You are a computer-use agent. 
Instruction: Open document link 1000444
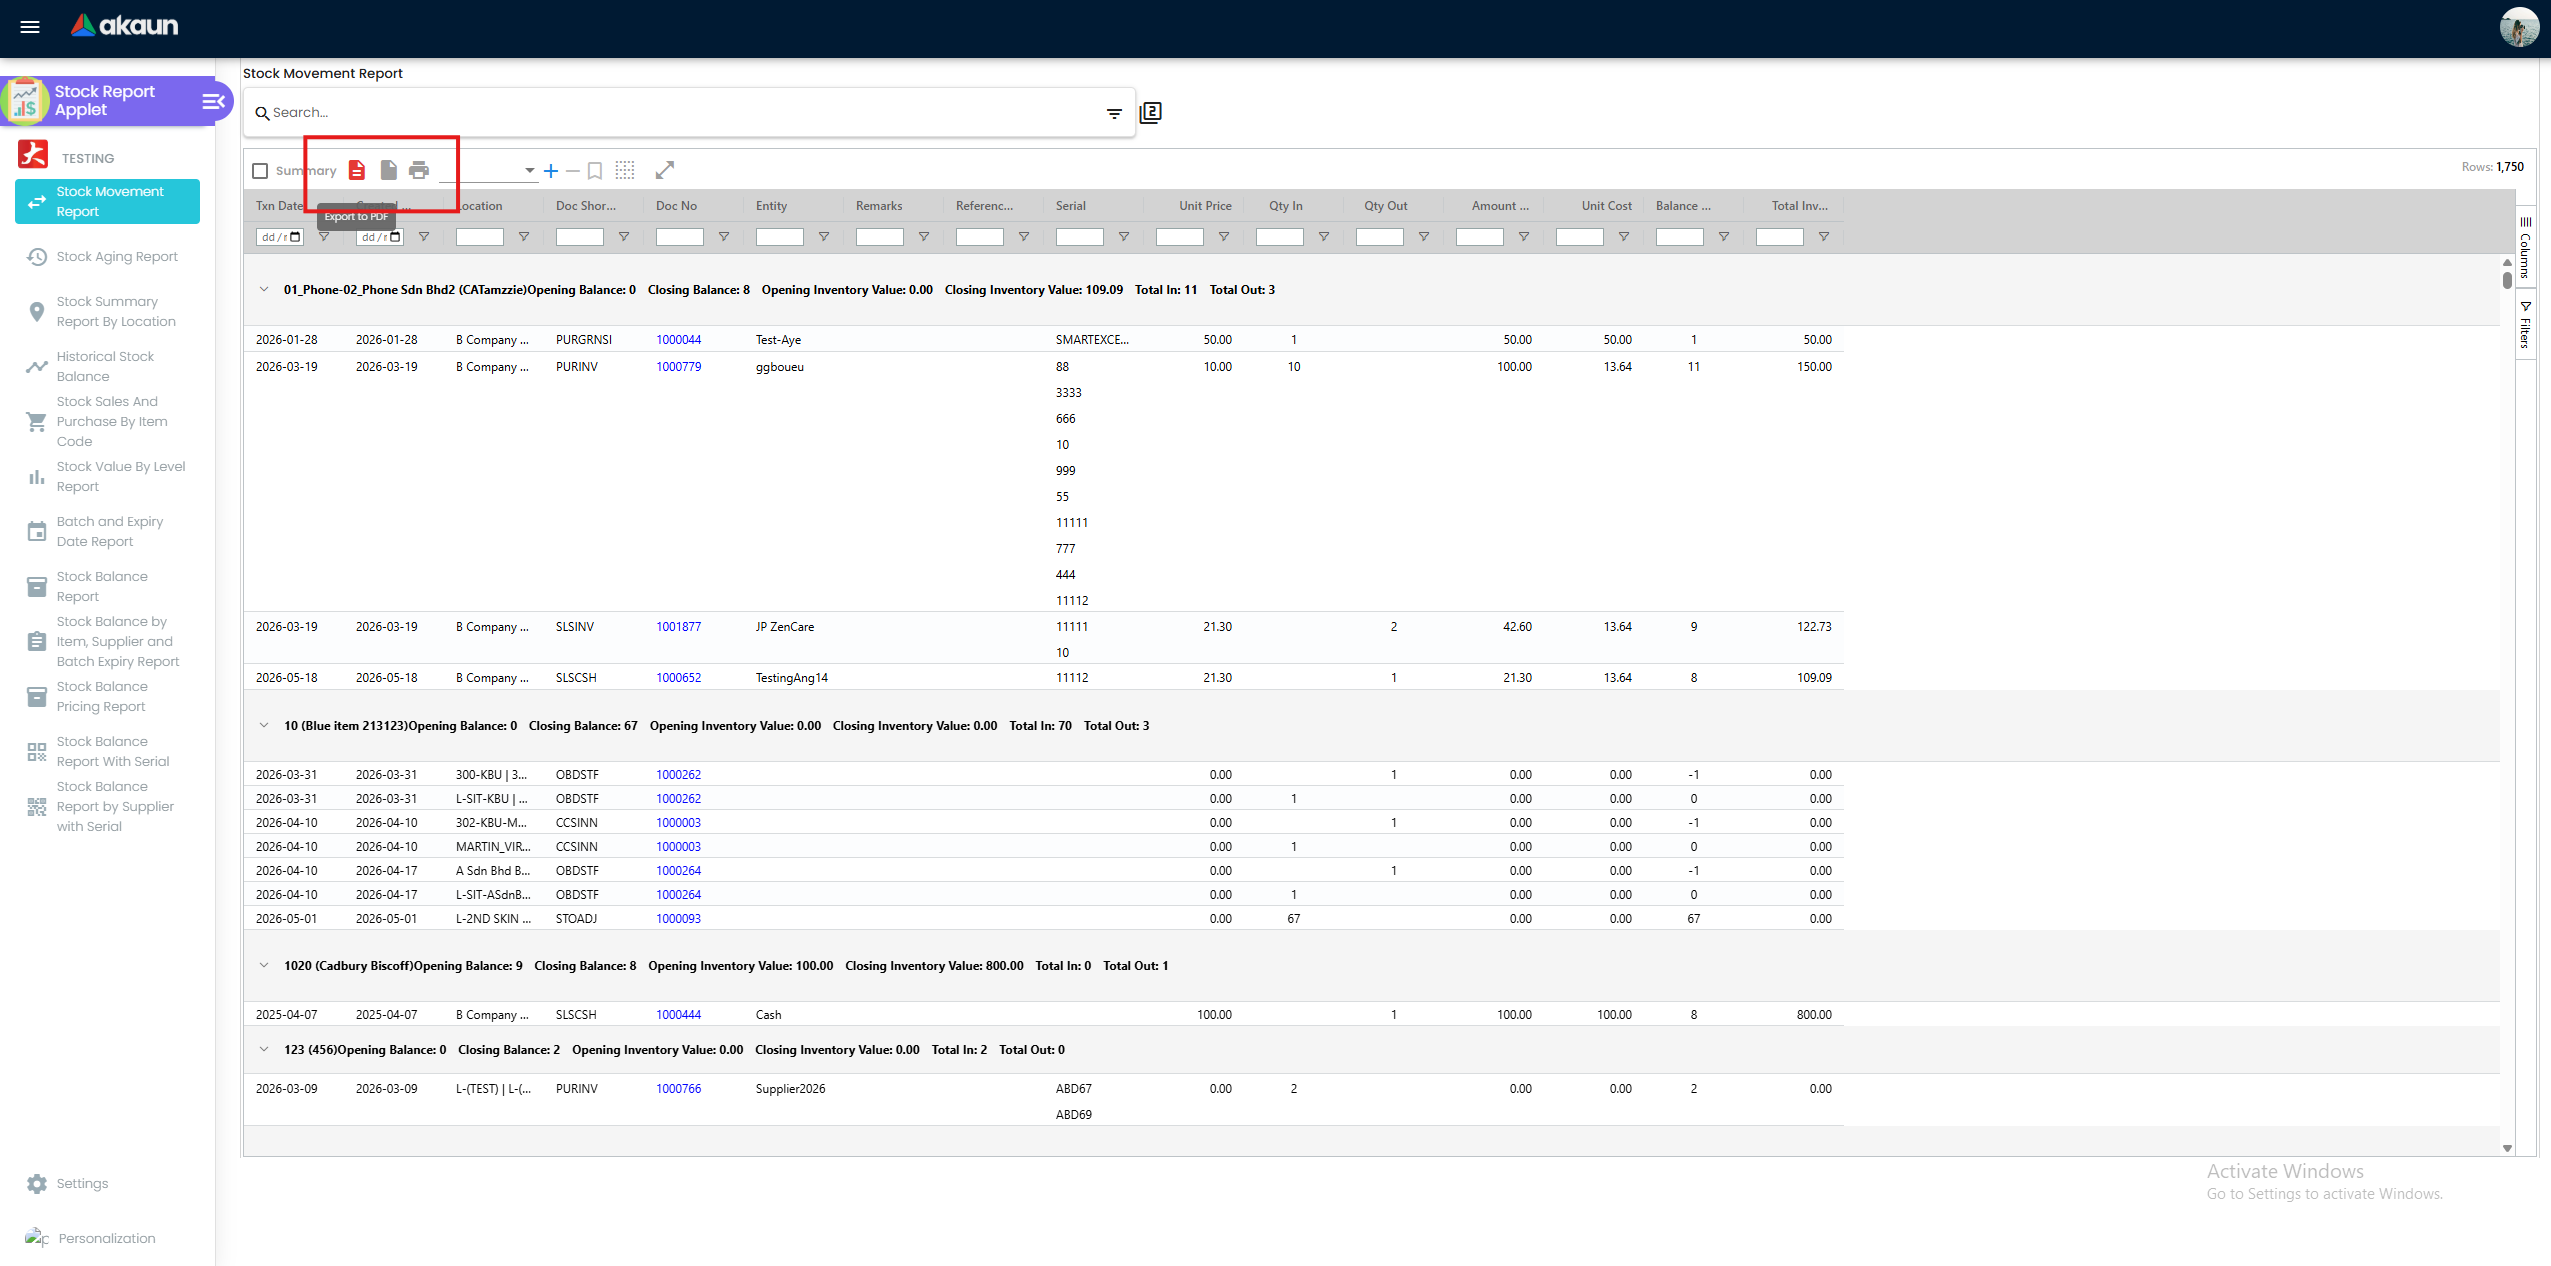(x=679, y=1015)
